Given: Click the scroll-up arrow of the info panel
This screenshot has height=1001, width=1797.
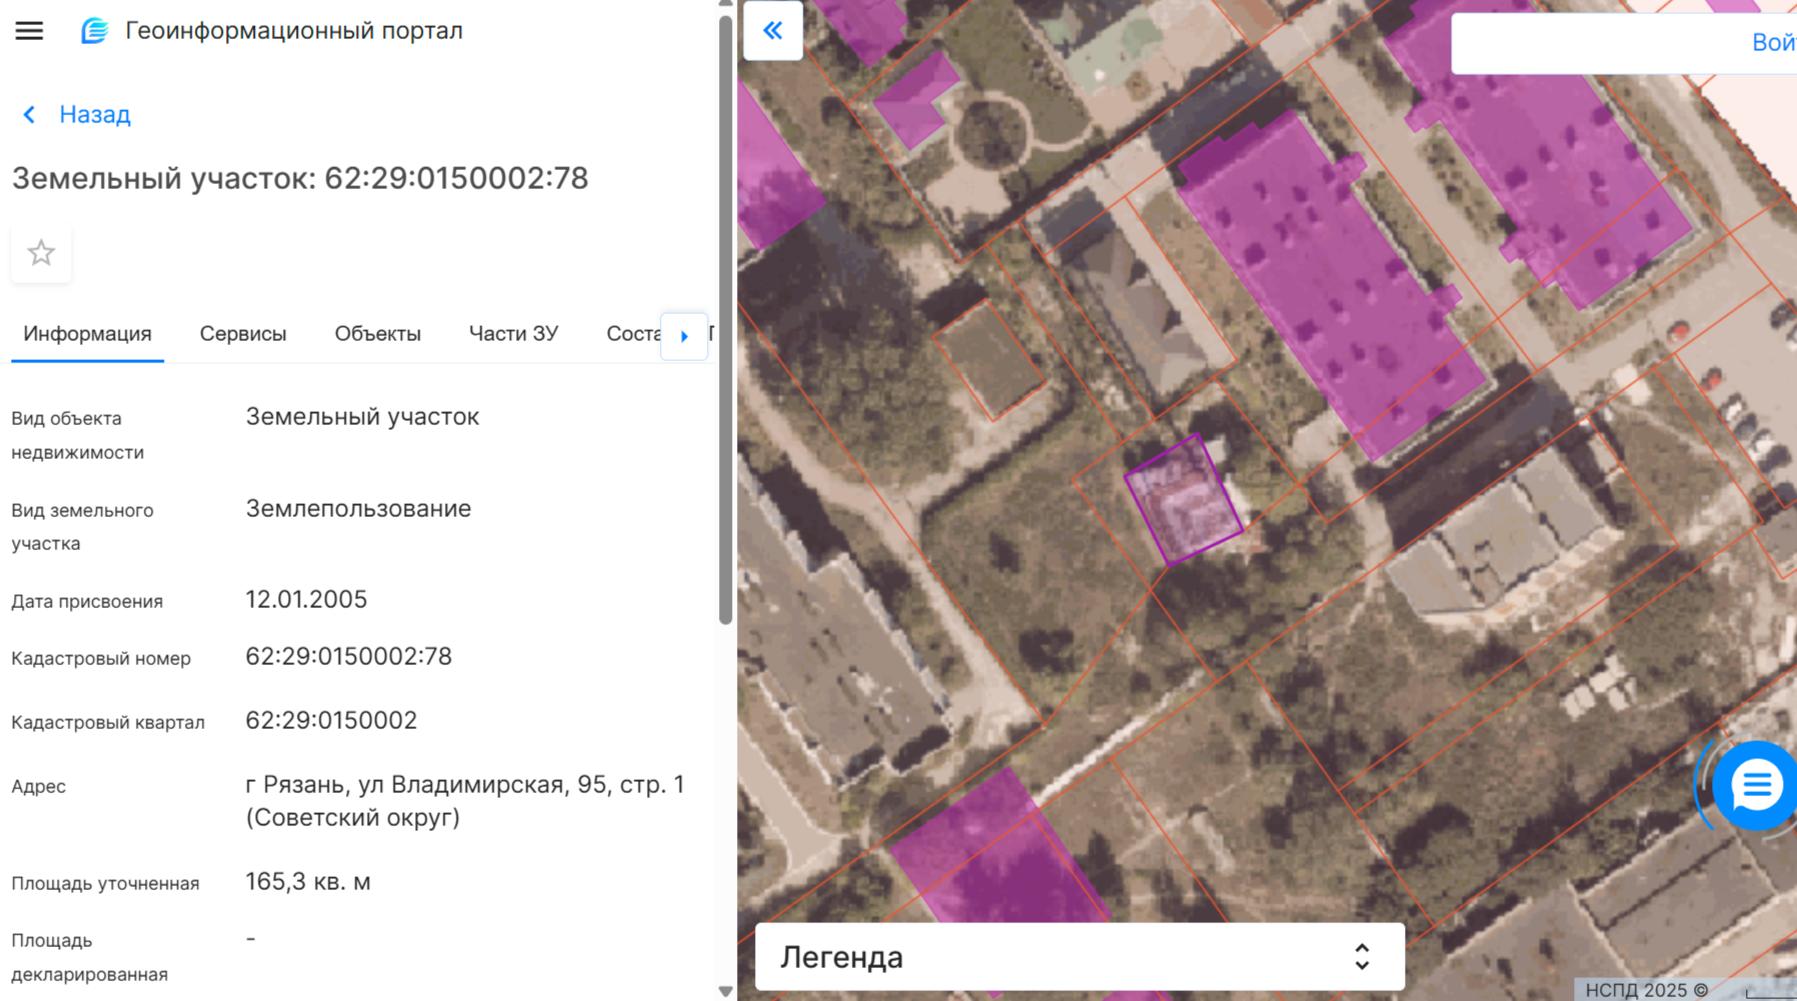Looking at the screenshot, I should pos(726,4).
